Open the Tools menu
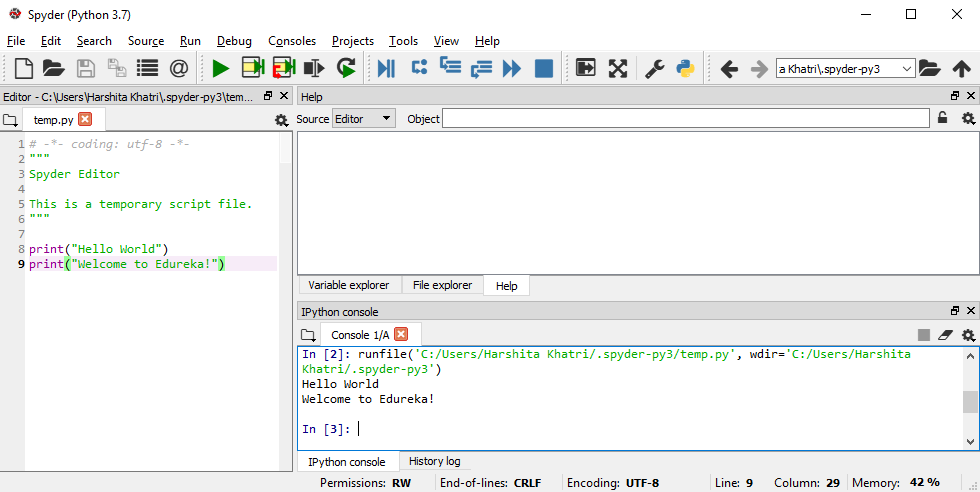This screenshot has height=492, width=980. coord(403,41)
